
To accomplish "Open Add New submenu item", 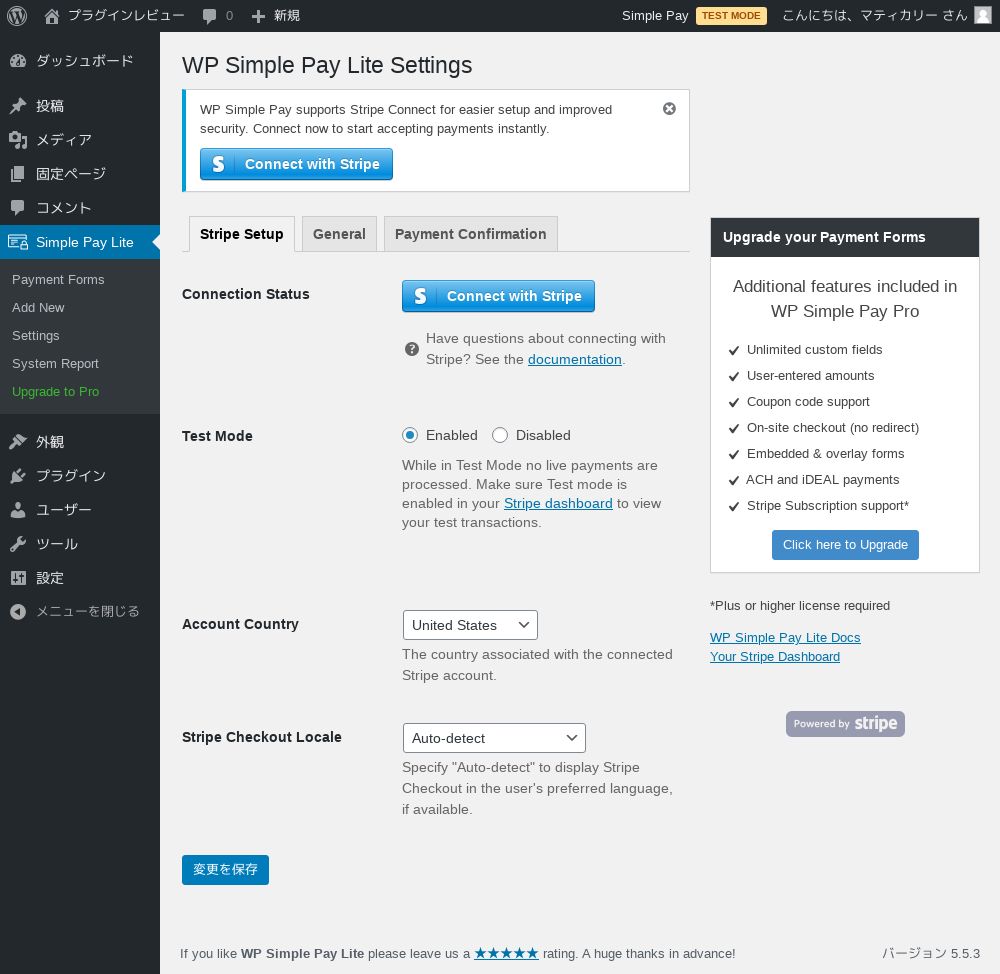I will point(38,307).
